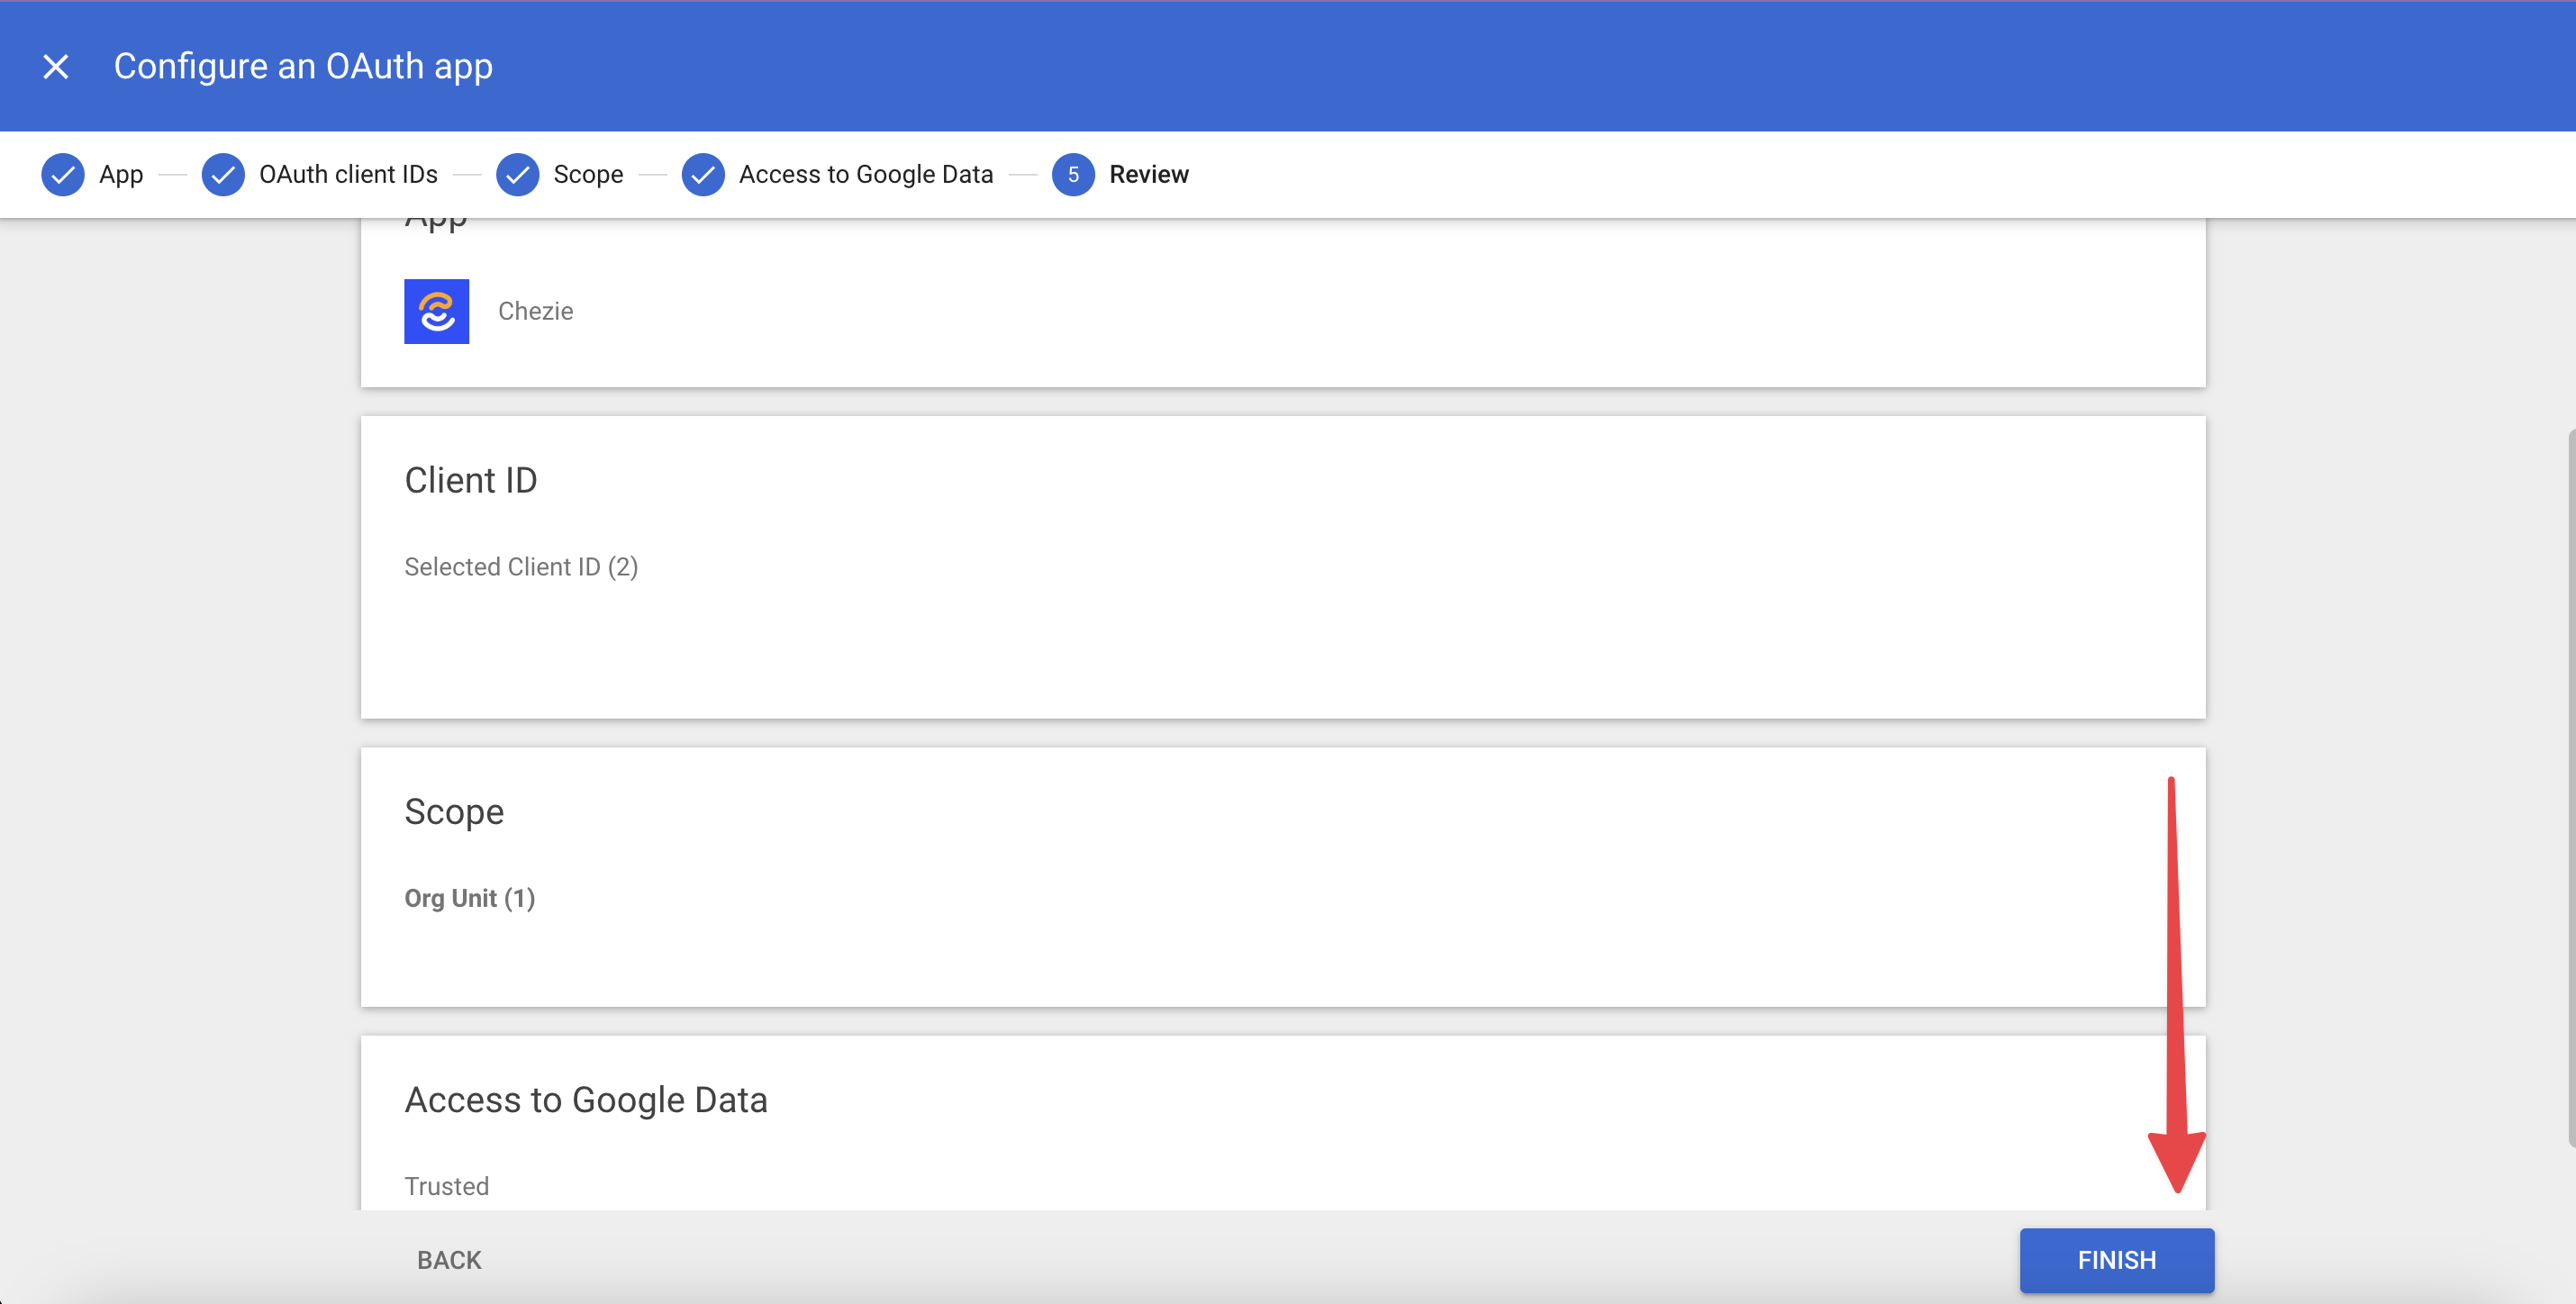The height and width of the screenshot is (1304, 2576).
Task: Go to the App step label
Action: point(121,174)
